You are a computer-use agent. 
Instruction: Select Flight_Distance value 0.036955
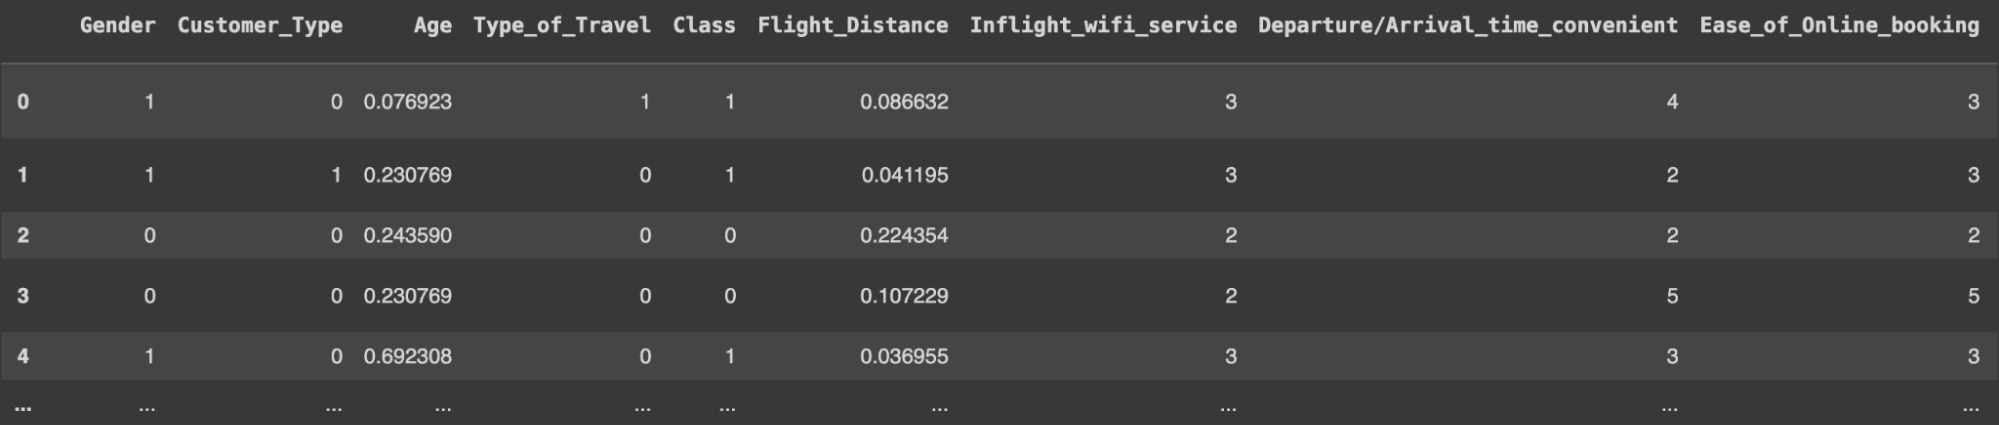point(903,356)
